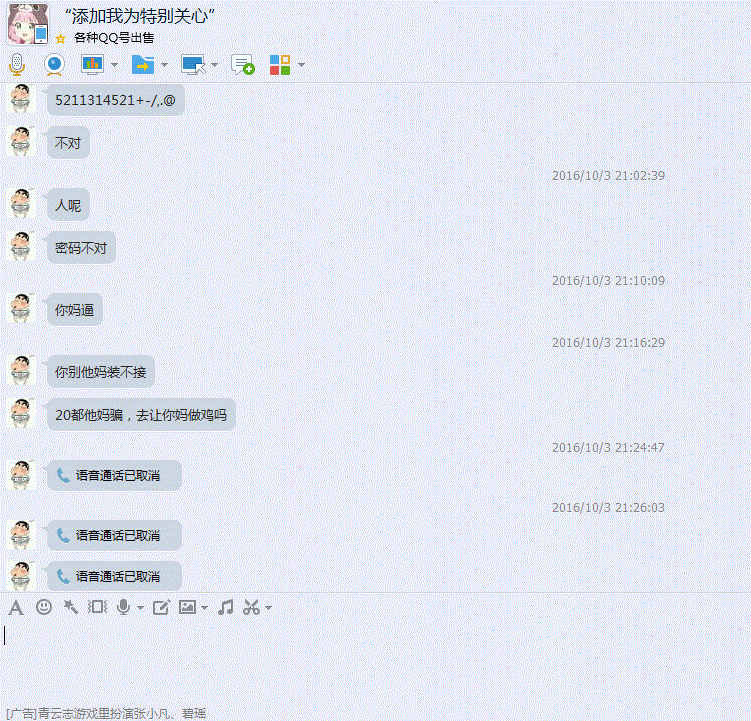
Task: Click the timestamp 2016/10/3 21:10:09
Action: [x=608, y=280]
